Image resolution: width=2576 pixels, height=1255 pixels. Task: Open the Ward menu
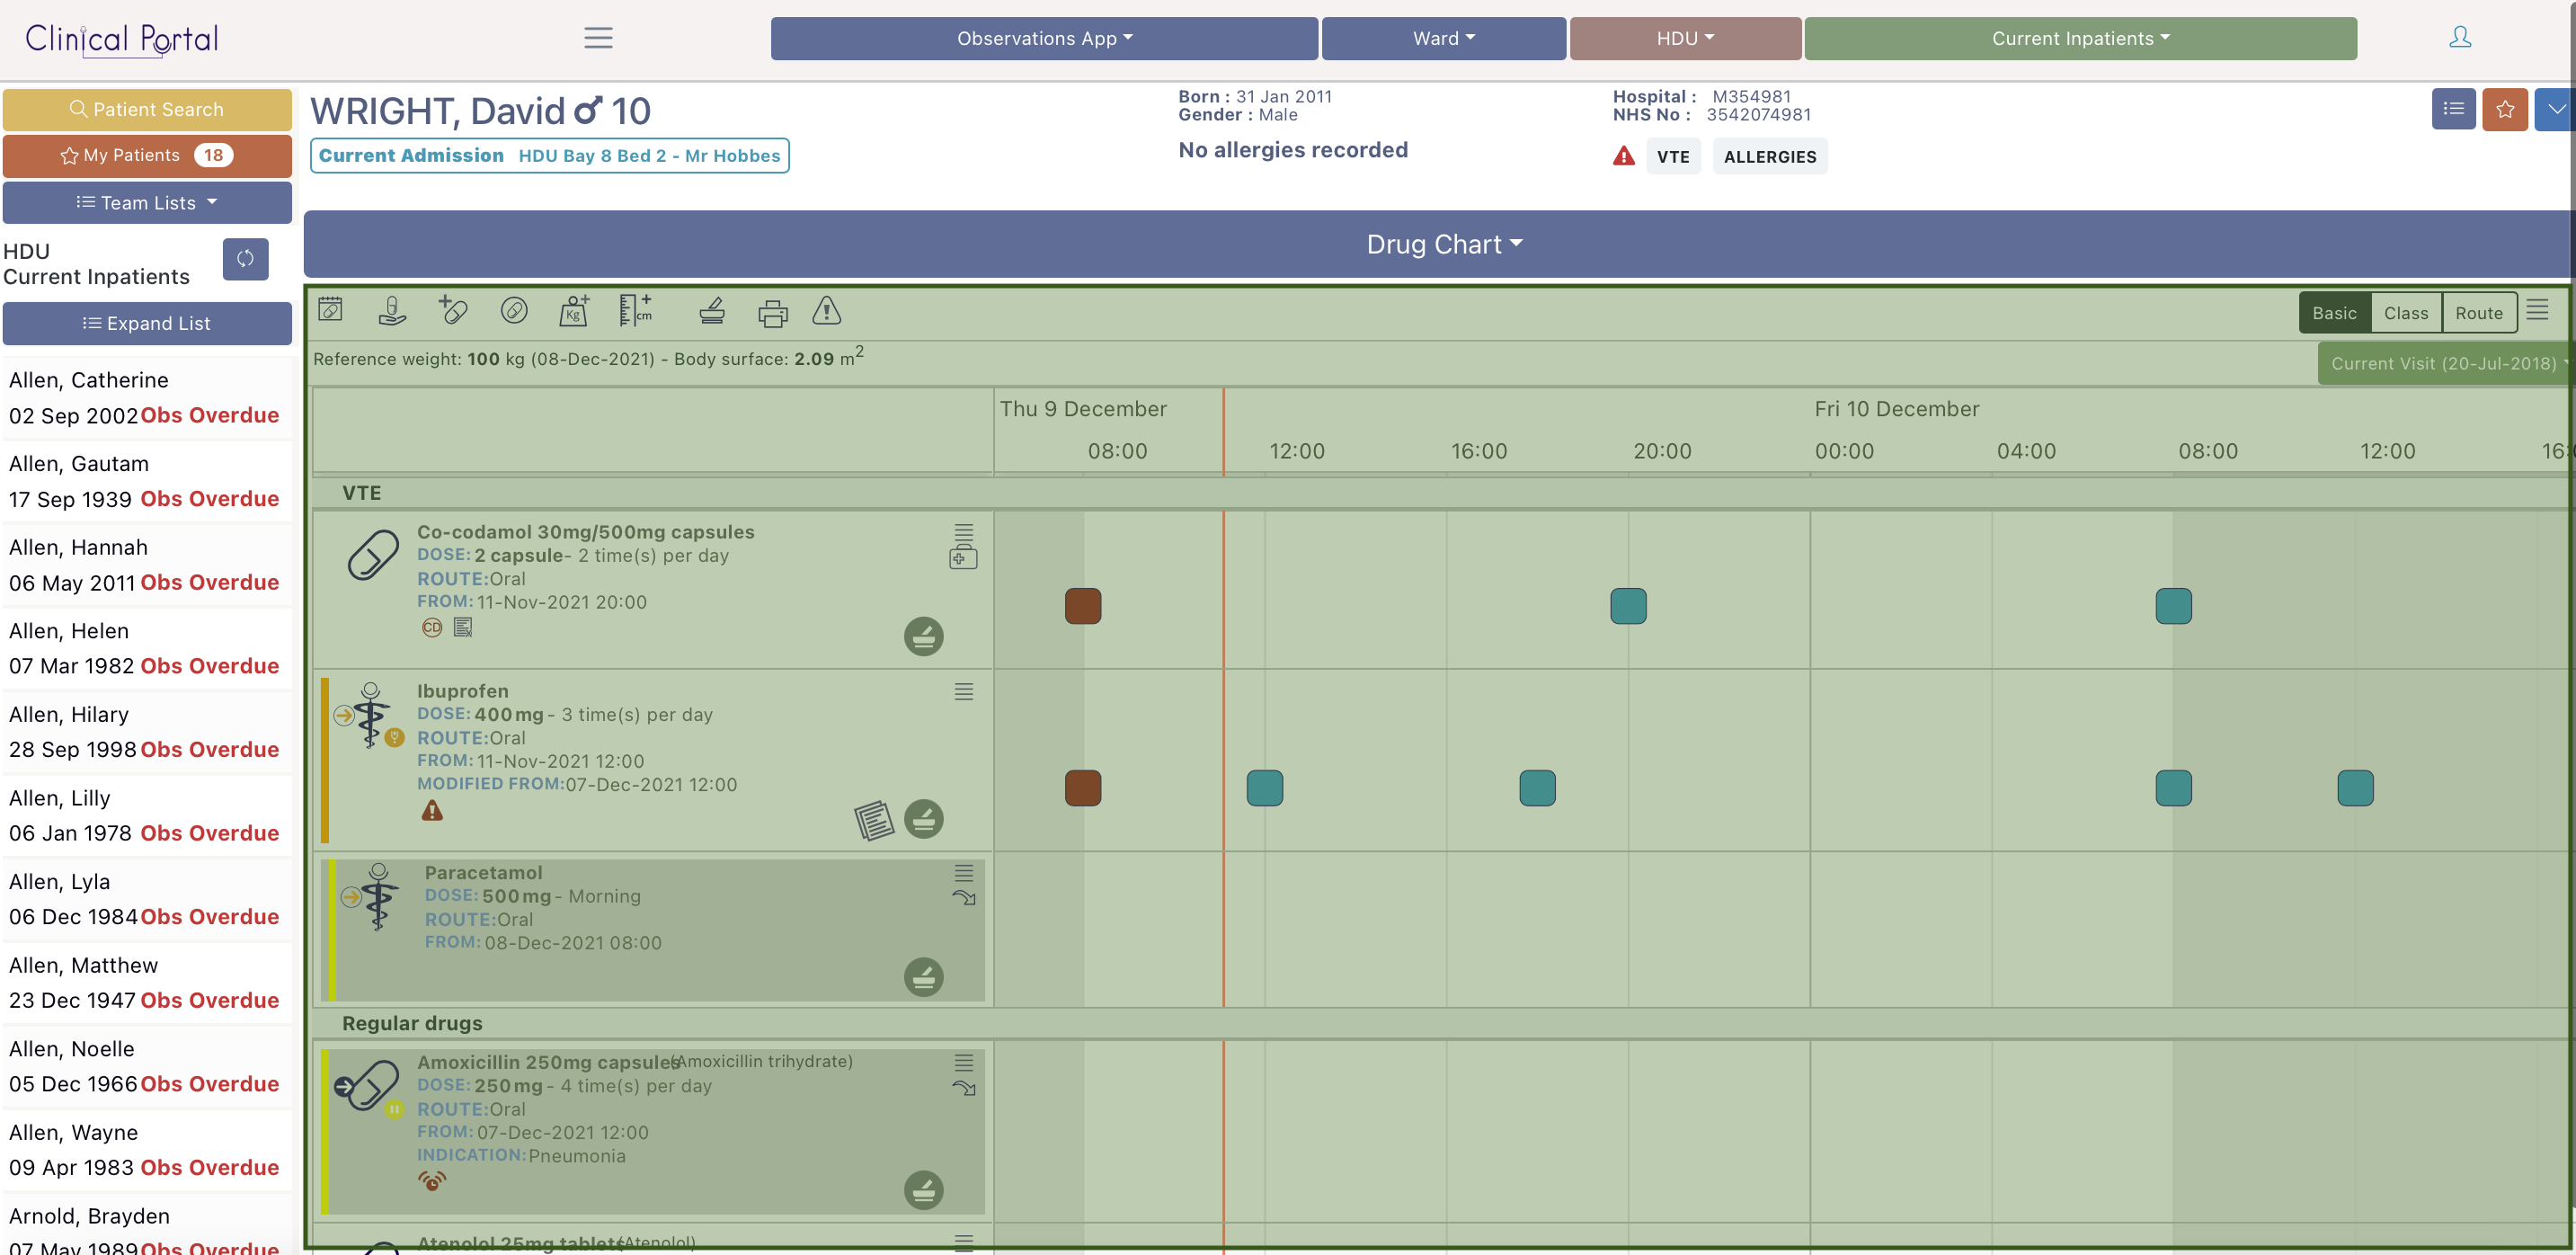click(1443, 38)
